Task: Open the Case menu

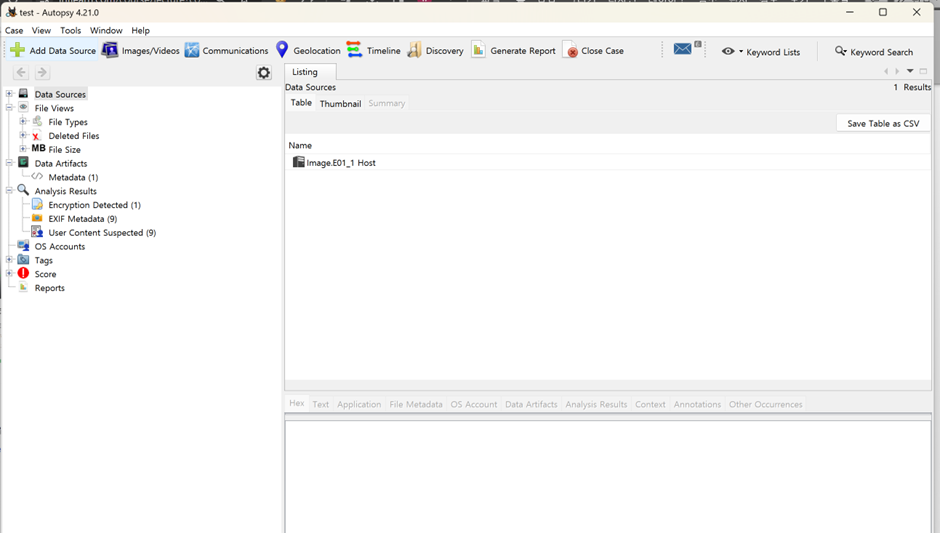Action: (14, 31)
